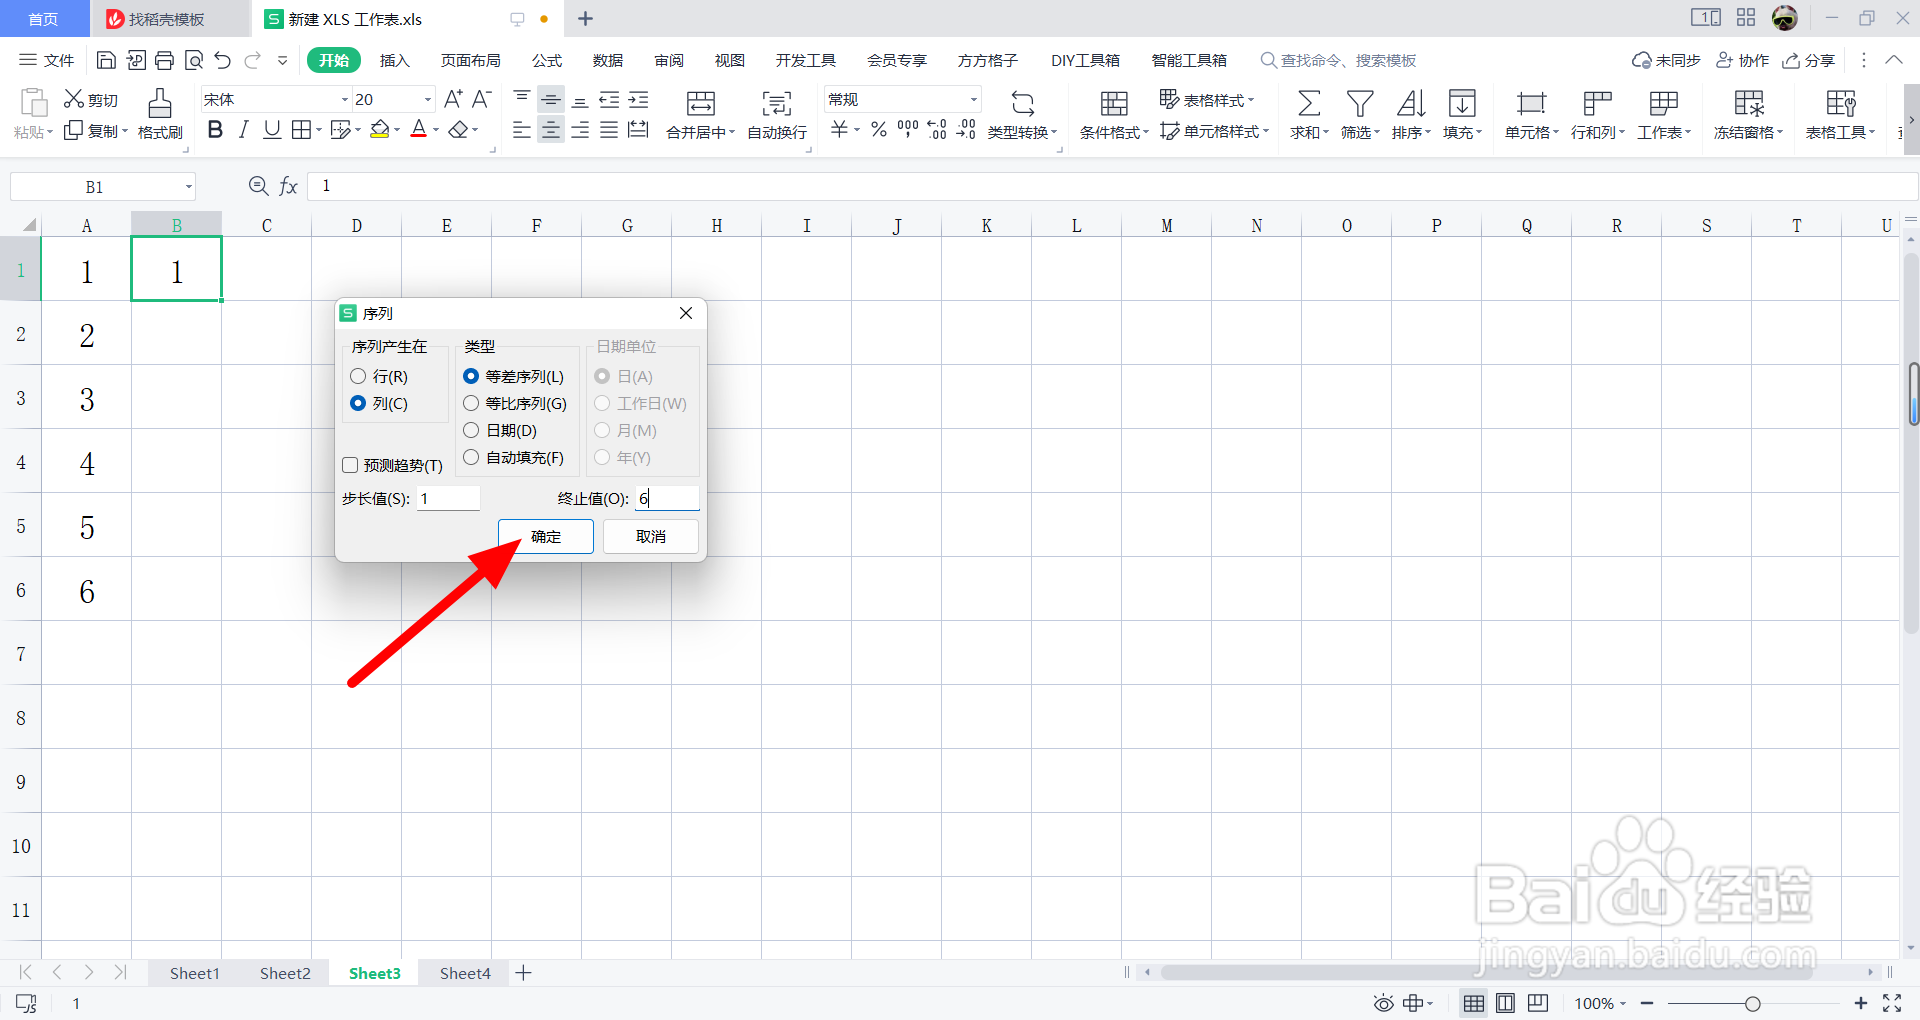
Task: Expand the quick access toolbar customize arrow
Action: pos(283,61)
